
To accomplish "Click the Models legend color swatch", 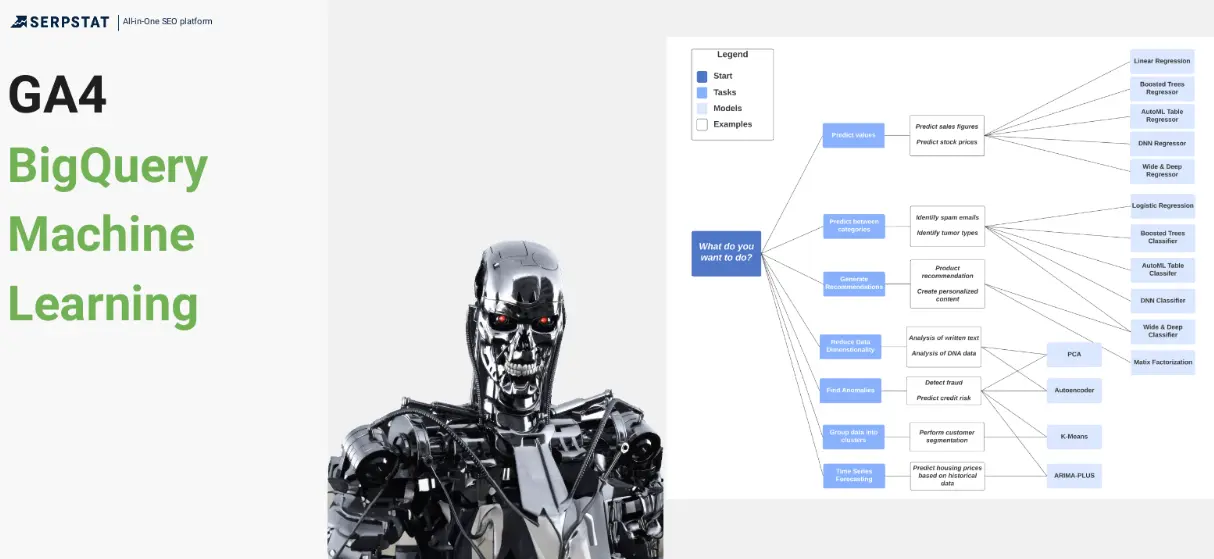I will [x=702, y=108].
